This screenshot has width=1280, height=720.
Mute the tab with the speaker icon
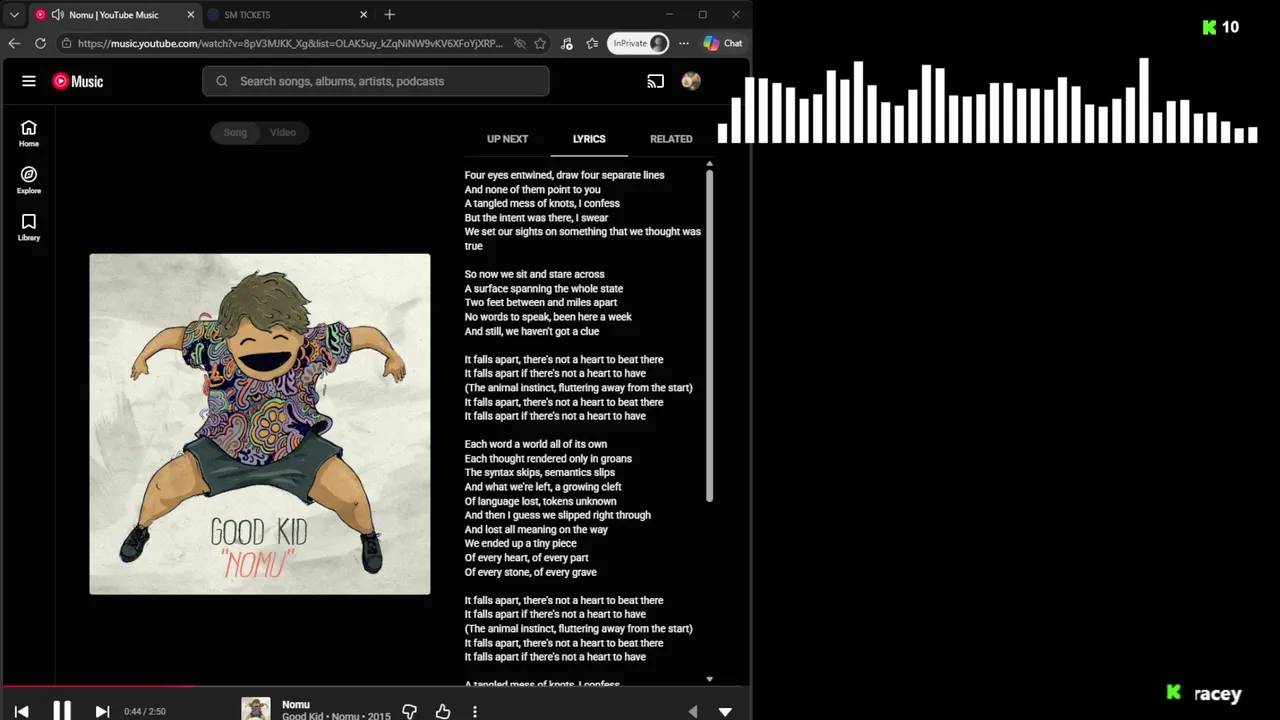(x=57, y=15)
